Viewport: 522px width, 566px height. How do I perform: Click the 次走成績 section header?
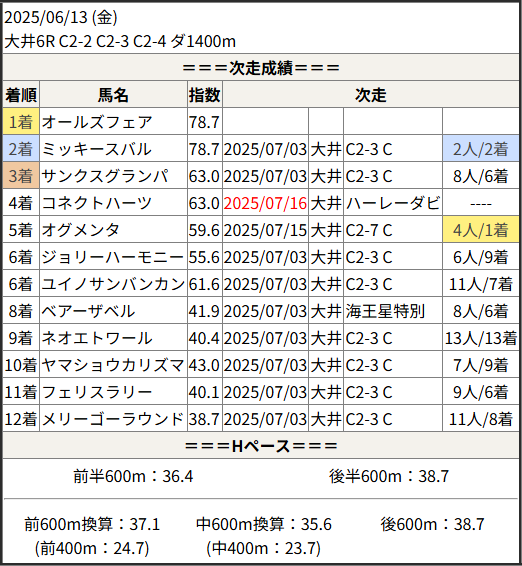[261, 68]
